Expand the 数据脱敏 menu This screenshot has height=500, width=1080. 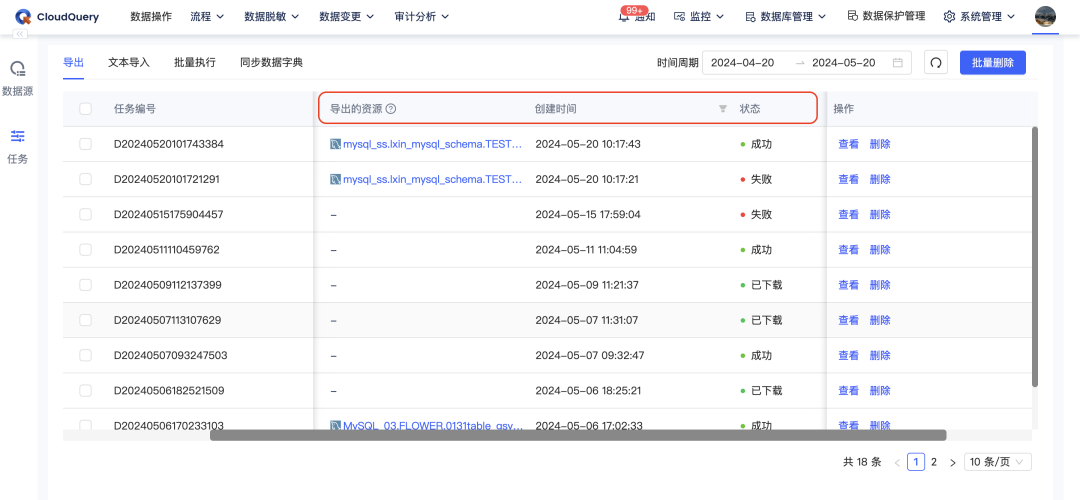point(271,17)
